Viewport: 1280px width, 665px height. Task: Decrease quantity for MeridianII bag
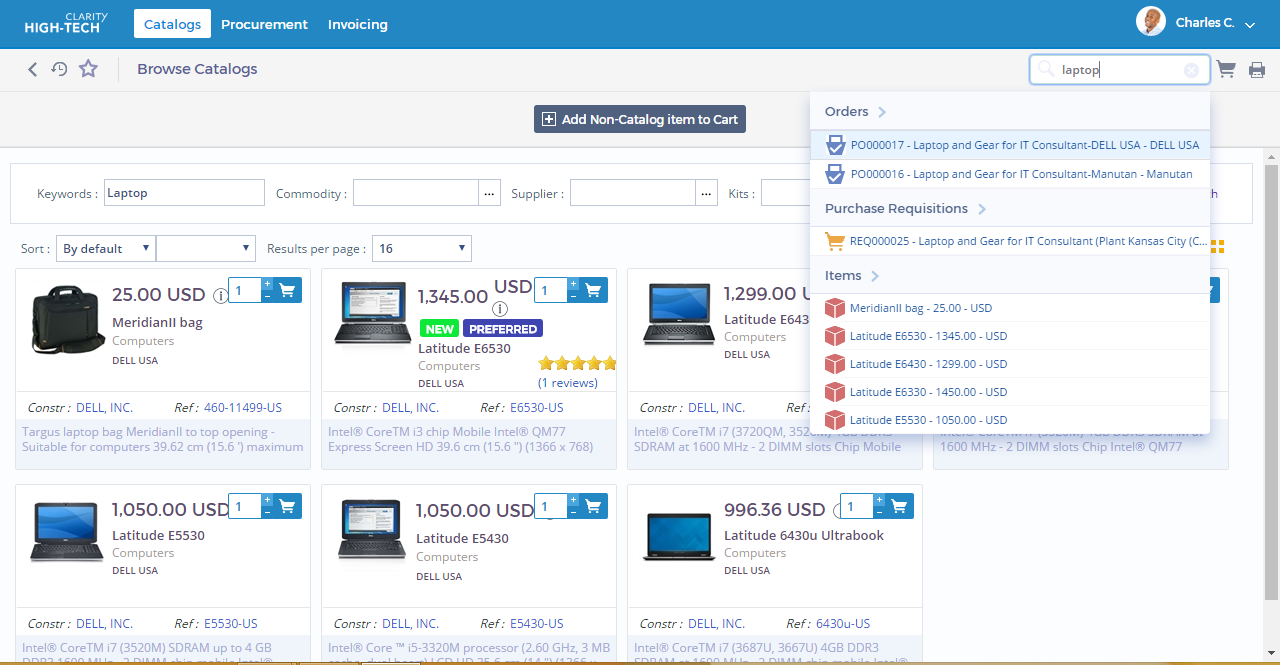pos(267,296)
